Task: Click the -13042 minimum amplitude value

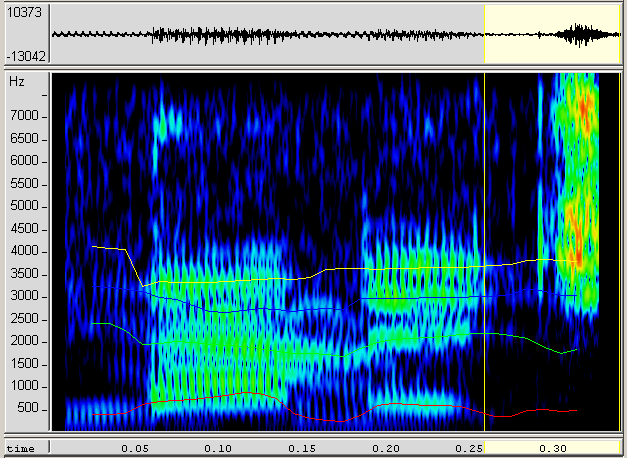Action: click(x=24, y=56)
